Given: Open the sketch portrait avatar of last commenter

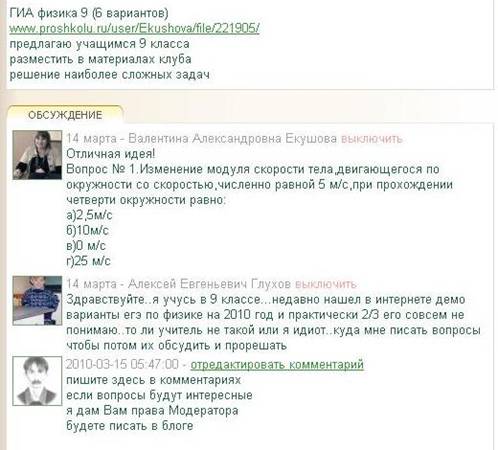Looking at the screenshot, I should click(x=37, y=381).
